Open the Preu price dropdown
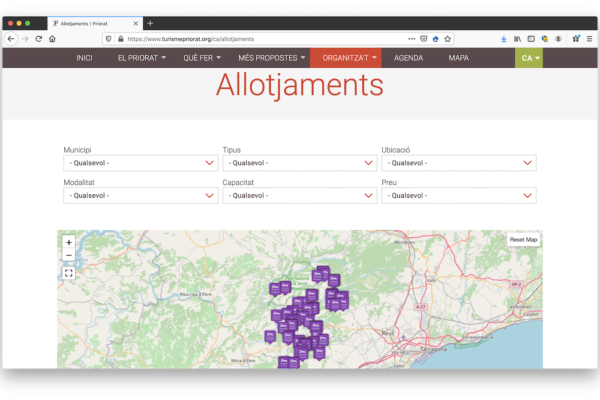Viewport: 600px width, 400px height. click(x=458, y=196)
